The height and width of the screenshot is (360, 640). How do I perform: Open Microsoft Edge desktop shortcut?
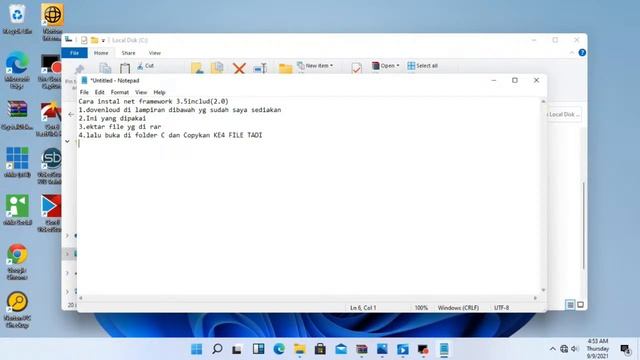(17, 70)
